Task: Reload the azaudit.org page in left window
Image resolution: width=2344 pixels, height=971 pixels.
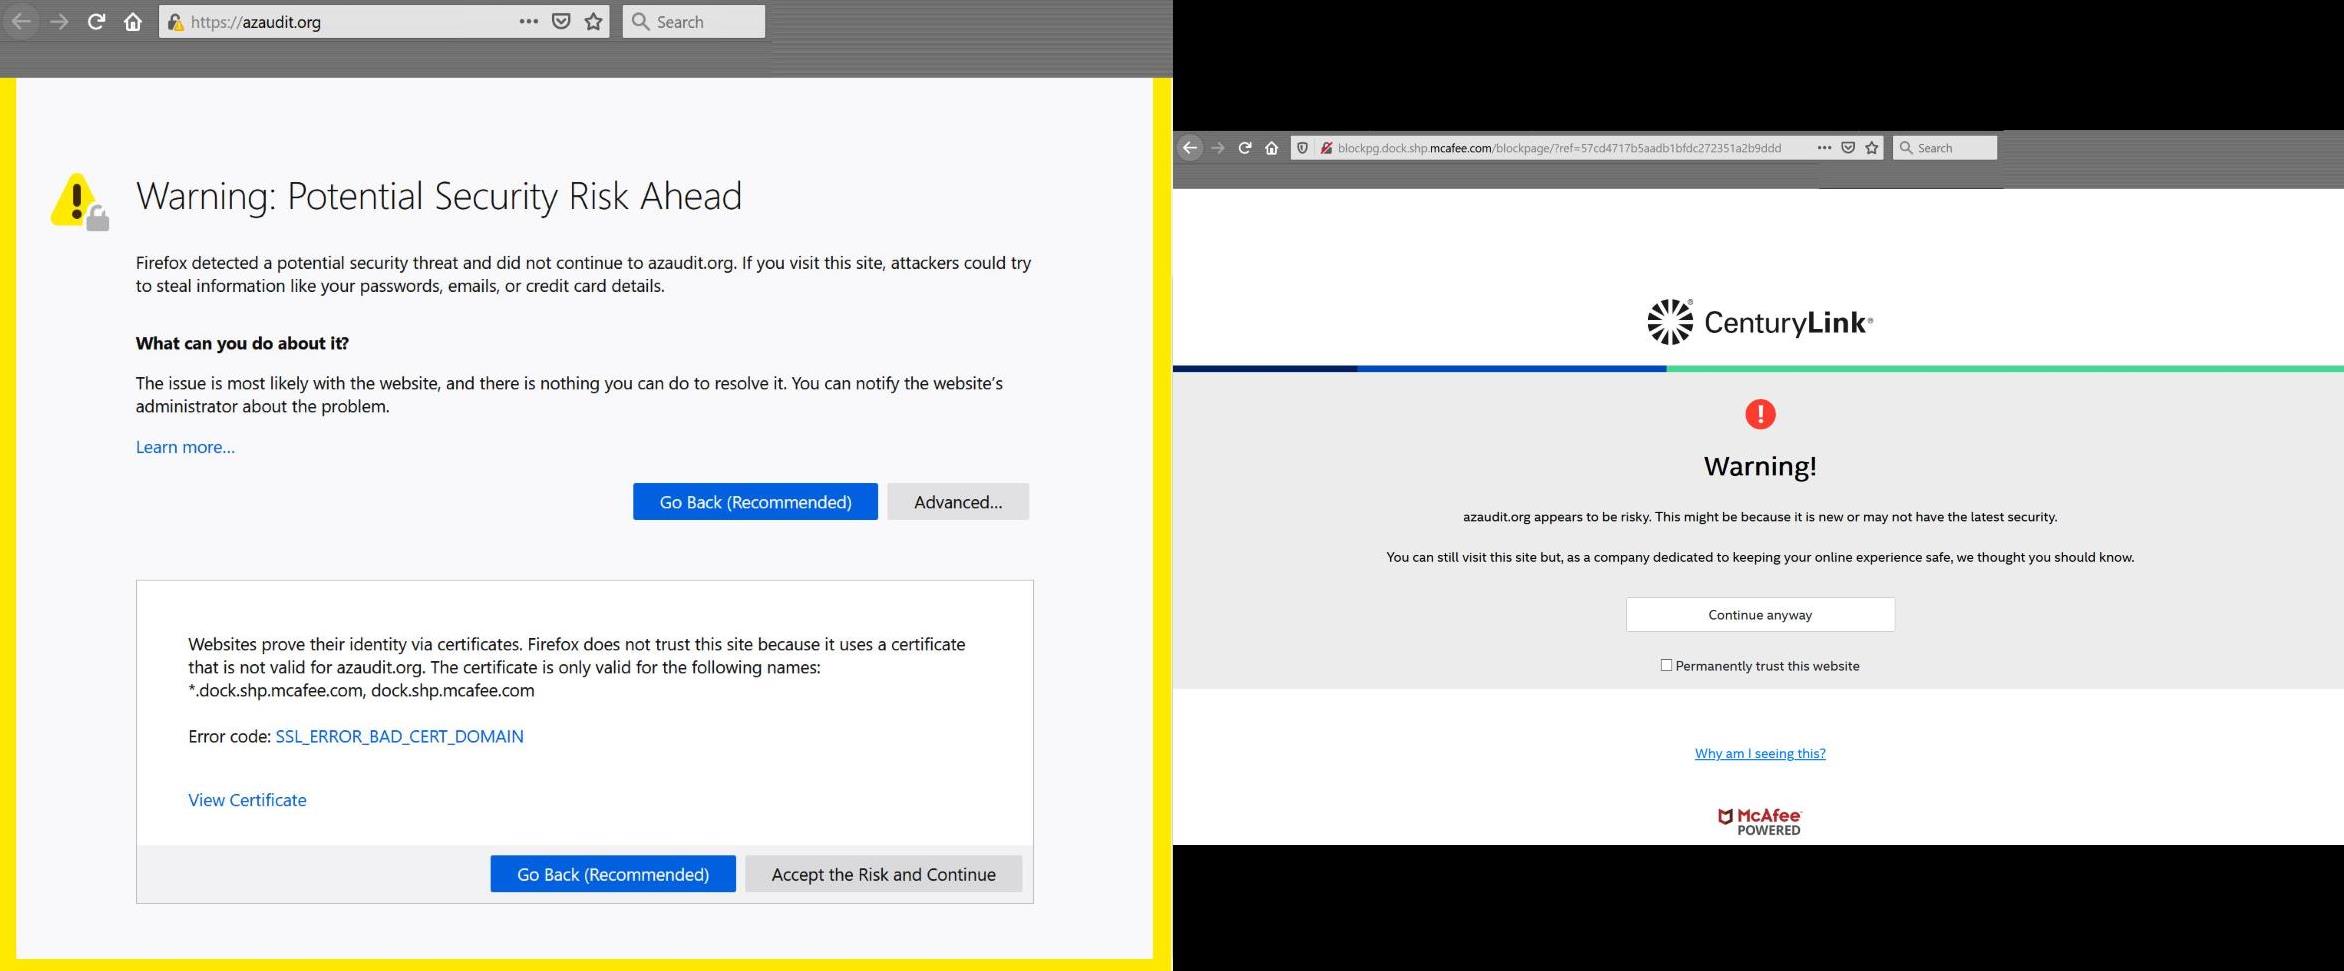Action: point(96,21)
